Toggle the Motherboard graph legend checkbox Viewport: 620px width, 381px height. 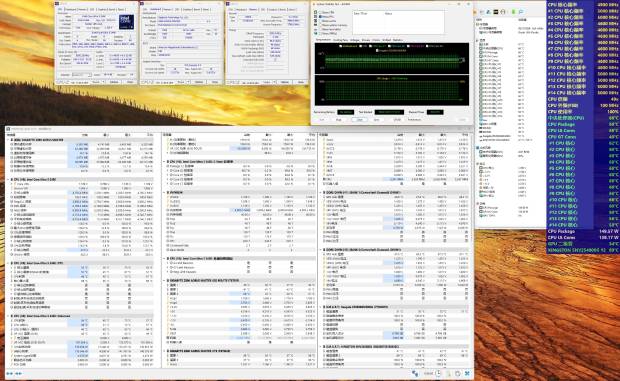340,46
